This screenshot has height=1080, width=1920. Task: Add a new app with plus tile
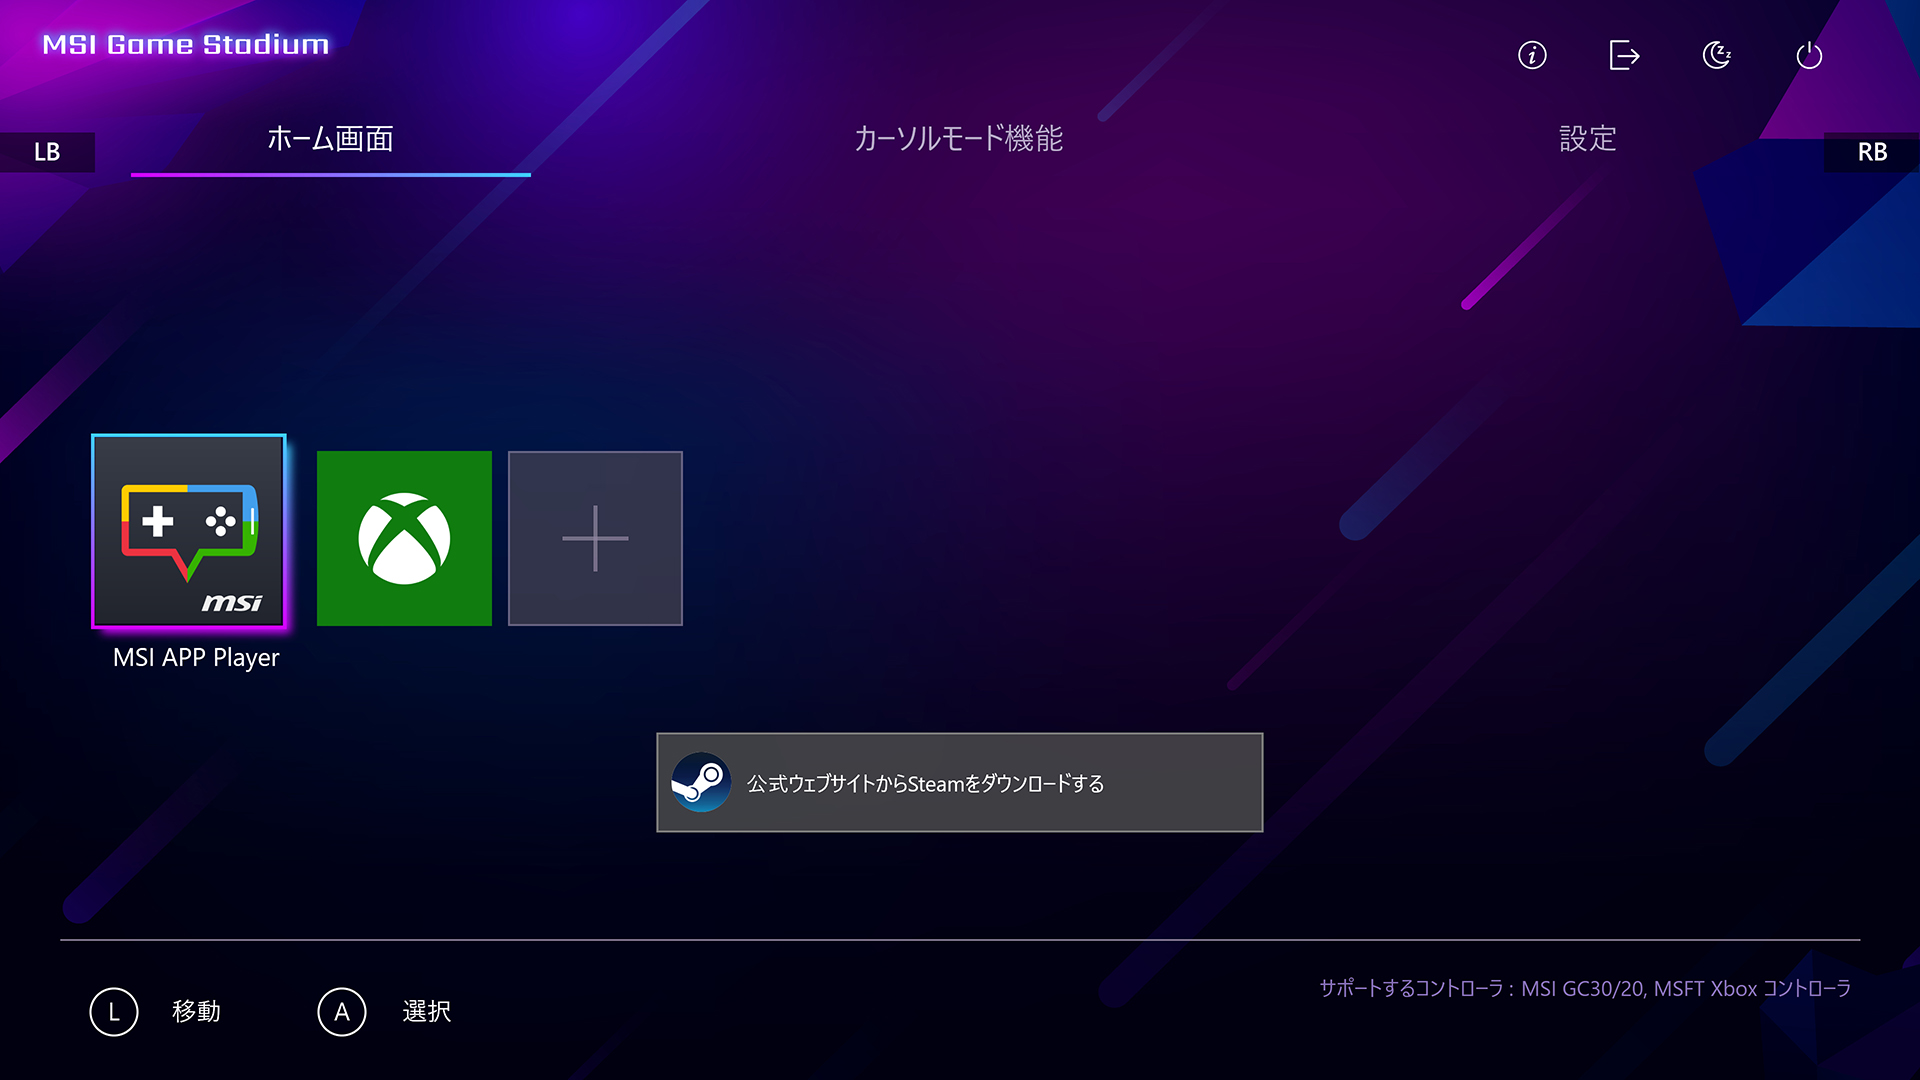coord(595,538)
